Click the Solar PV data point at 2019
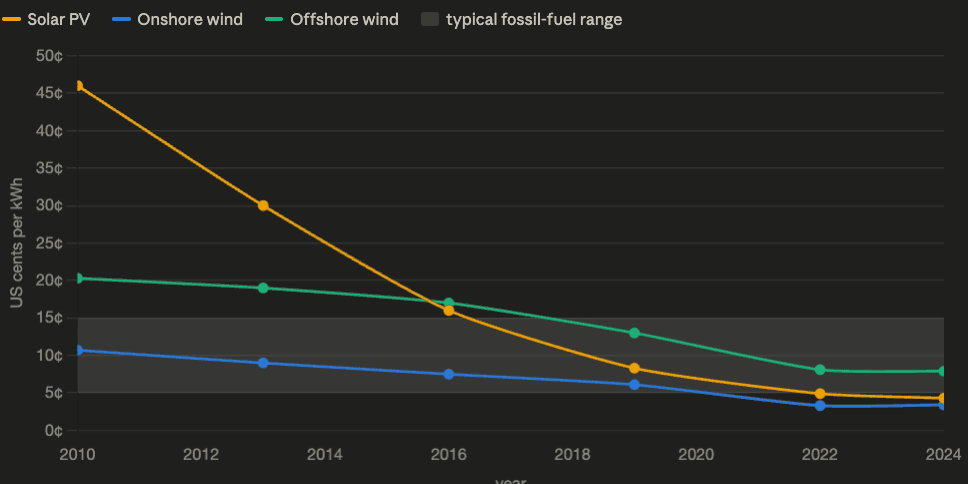968x484 pixels. click(634, 369)
